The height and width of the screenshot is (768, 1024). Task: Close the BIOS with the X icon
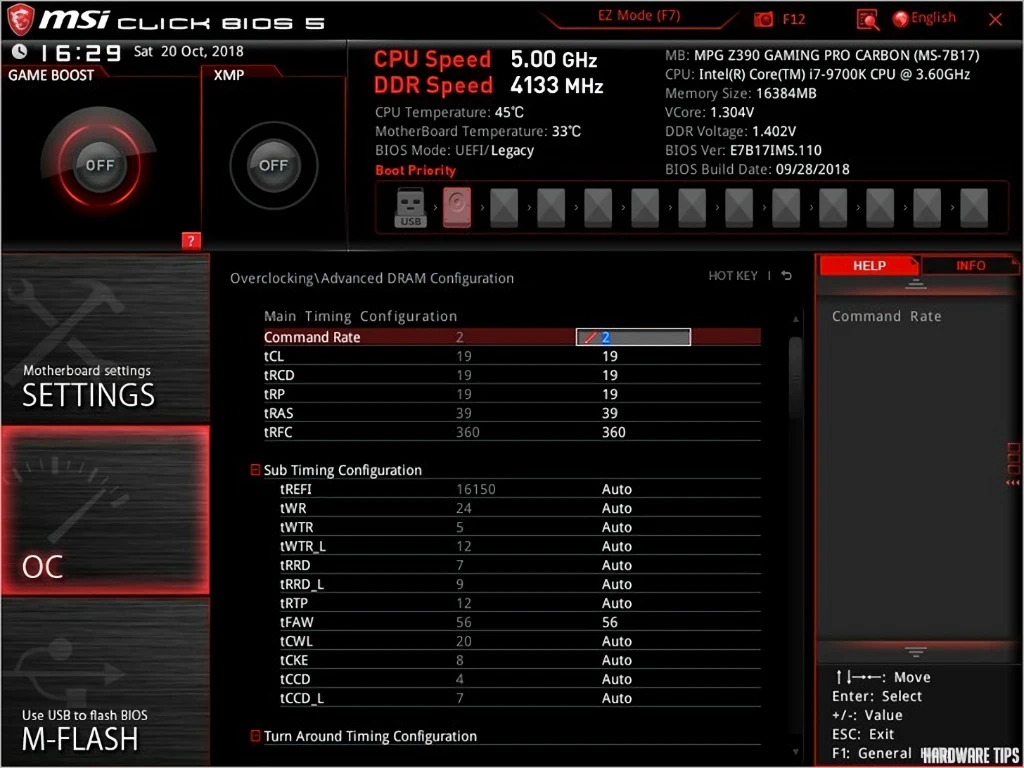tap(995, 20)
